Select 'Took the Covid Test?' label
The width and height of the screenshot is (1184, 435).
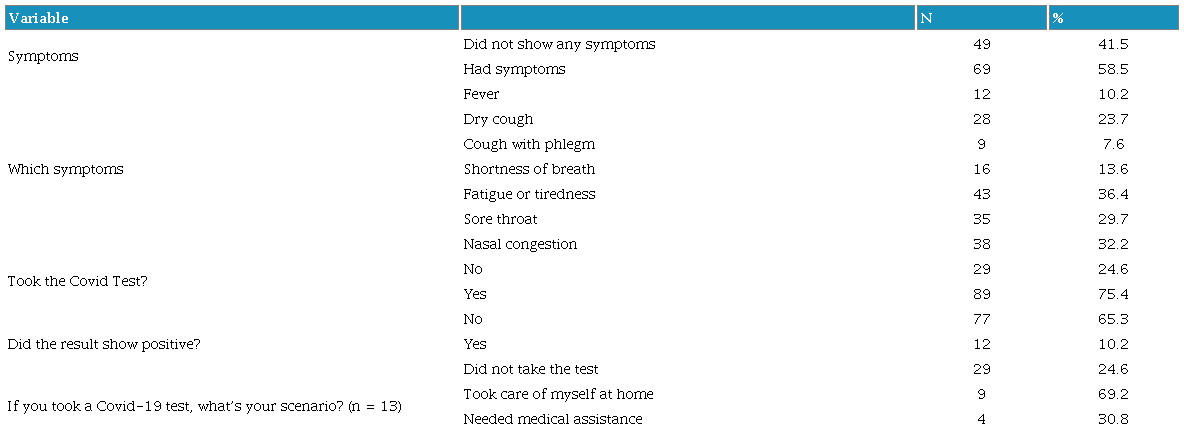click(77, 281)
